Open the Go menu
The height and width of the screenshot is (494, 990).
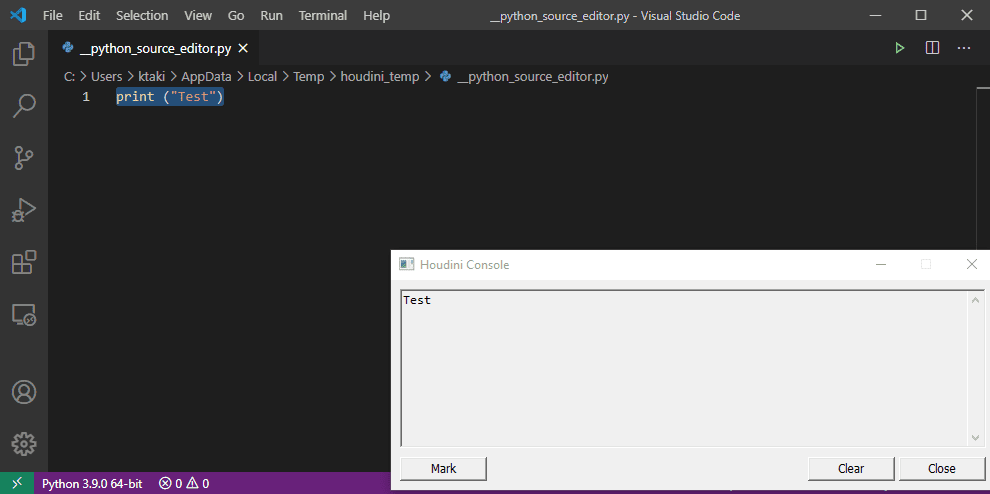coord(236,15)
